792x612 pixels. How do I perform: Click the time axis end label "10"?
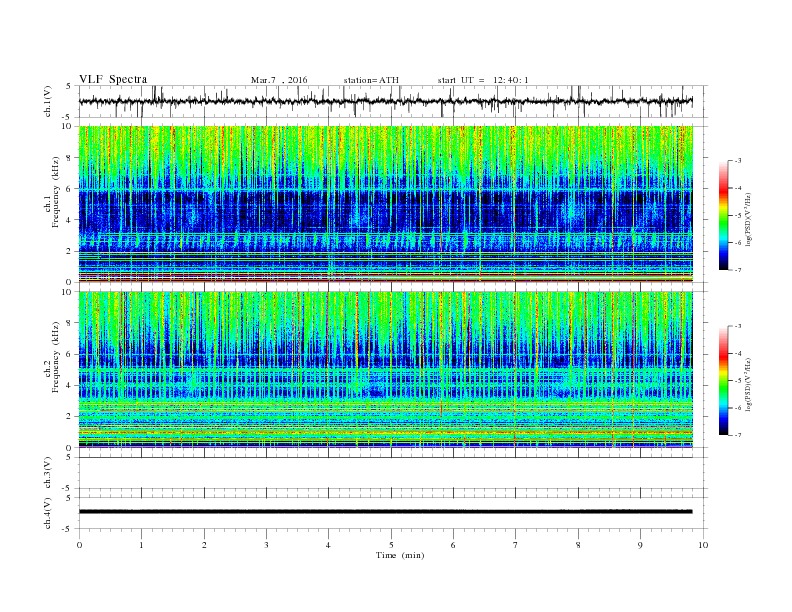[703, 545]
